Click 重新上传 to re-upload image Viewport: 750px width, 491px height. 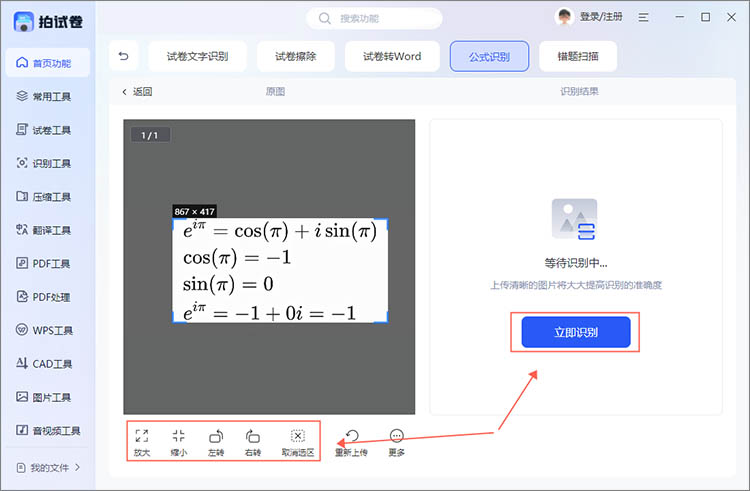[352, 442]
